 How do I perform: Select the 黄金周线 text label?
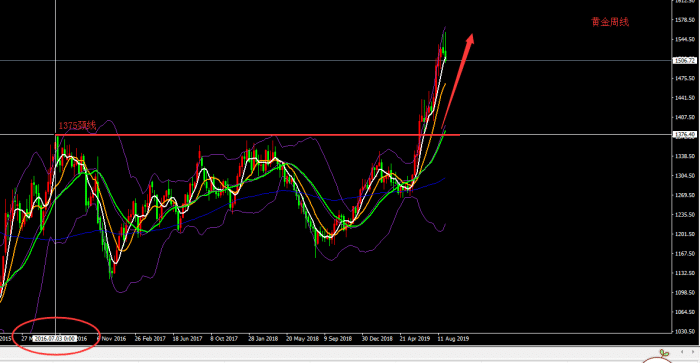click(x=610, y=22)
